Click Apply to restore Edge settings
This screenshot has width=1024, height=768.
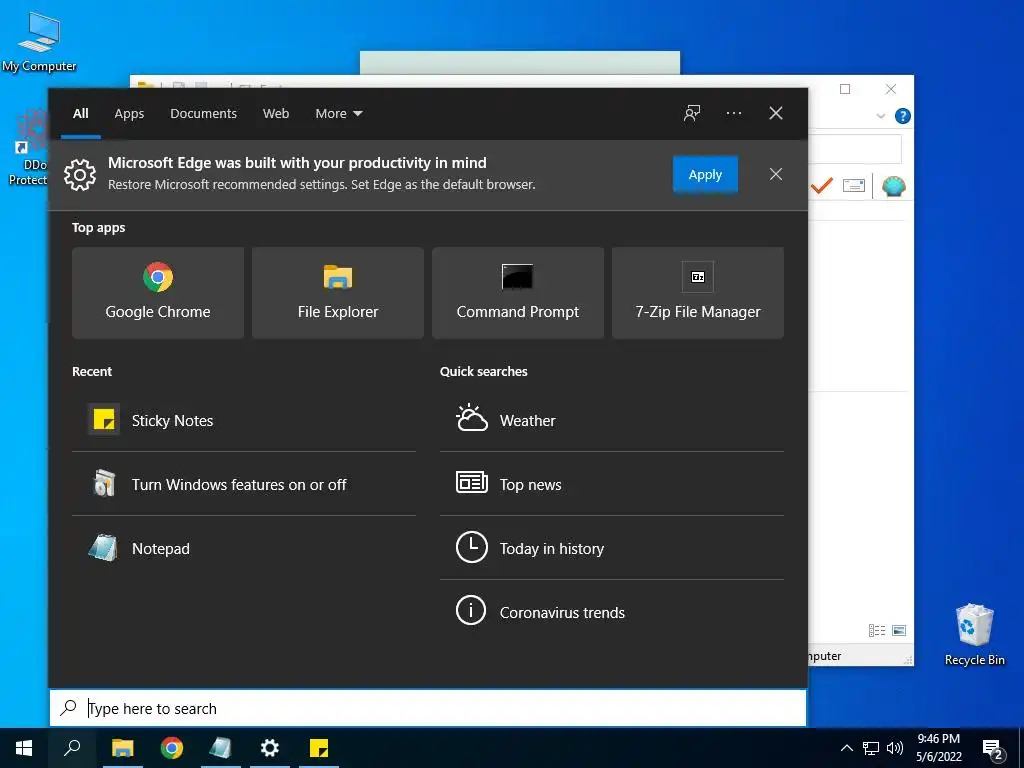point(705,174)
